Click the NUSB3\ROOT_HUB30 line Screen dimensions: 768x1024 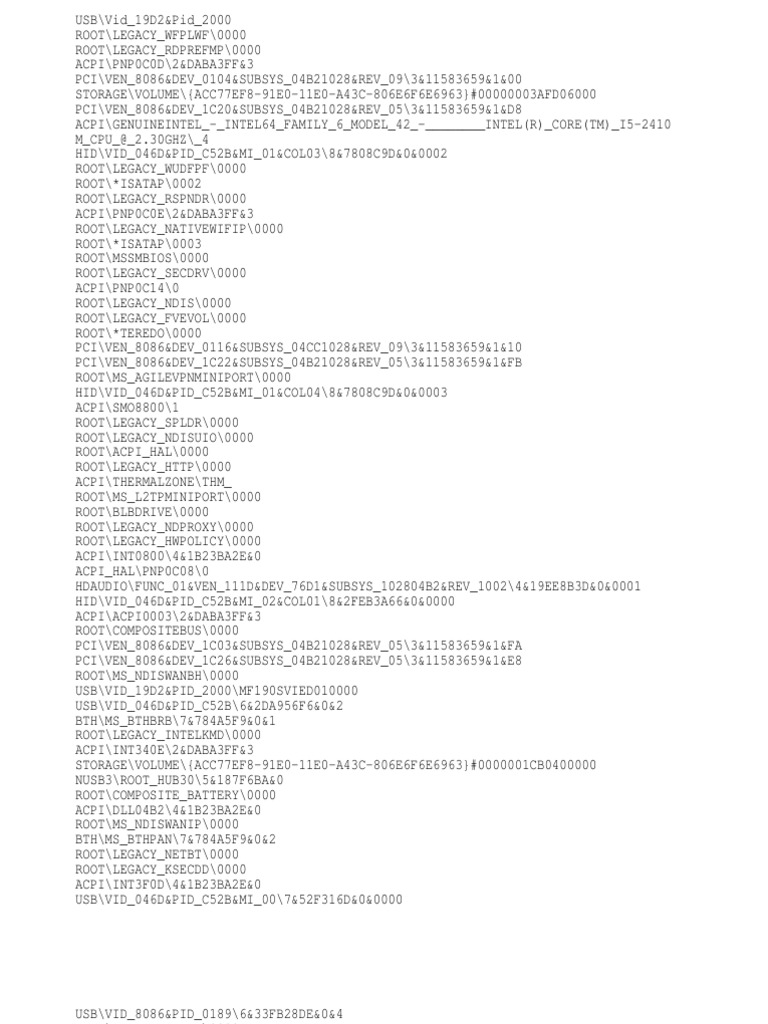(179, 780)
